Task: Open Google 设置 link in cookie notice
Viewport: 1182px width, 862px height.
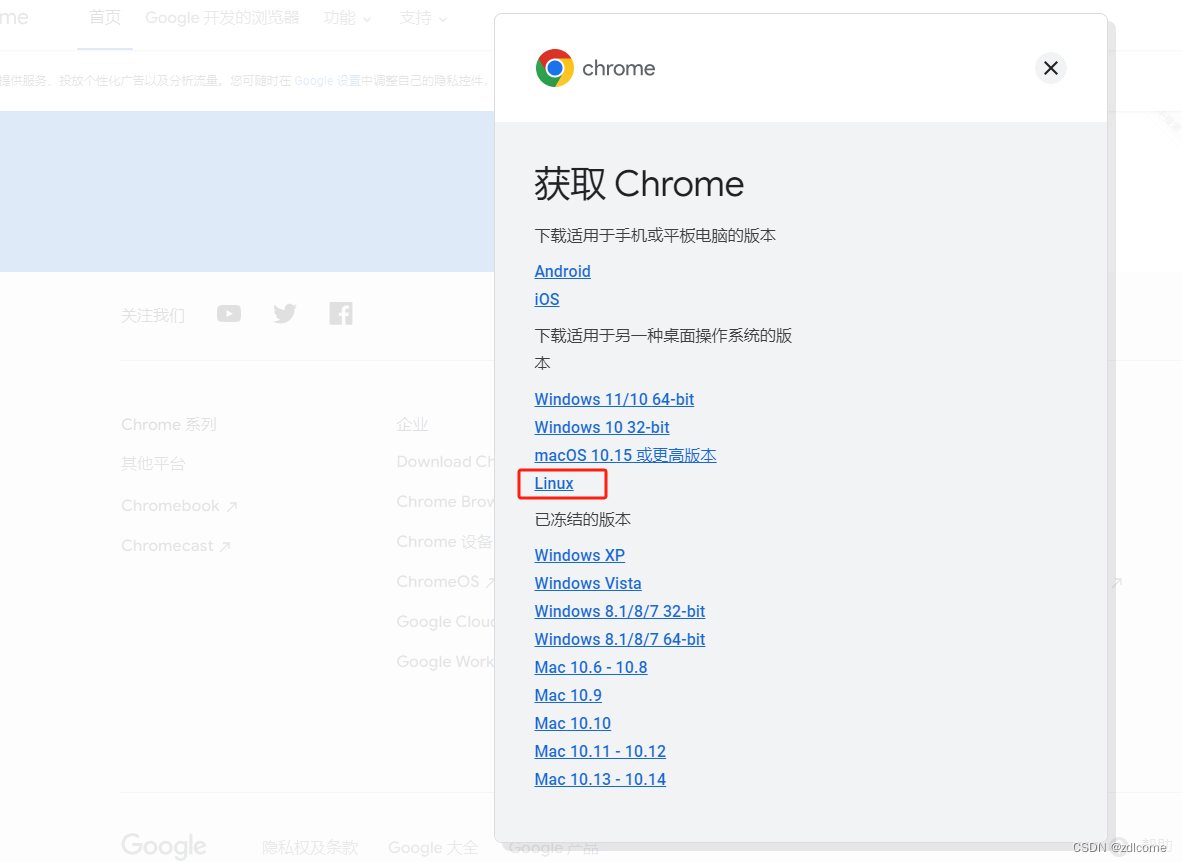Action: coord(327,81)
